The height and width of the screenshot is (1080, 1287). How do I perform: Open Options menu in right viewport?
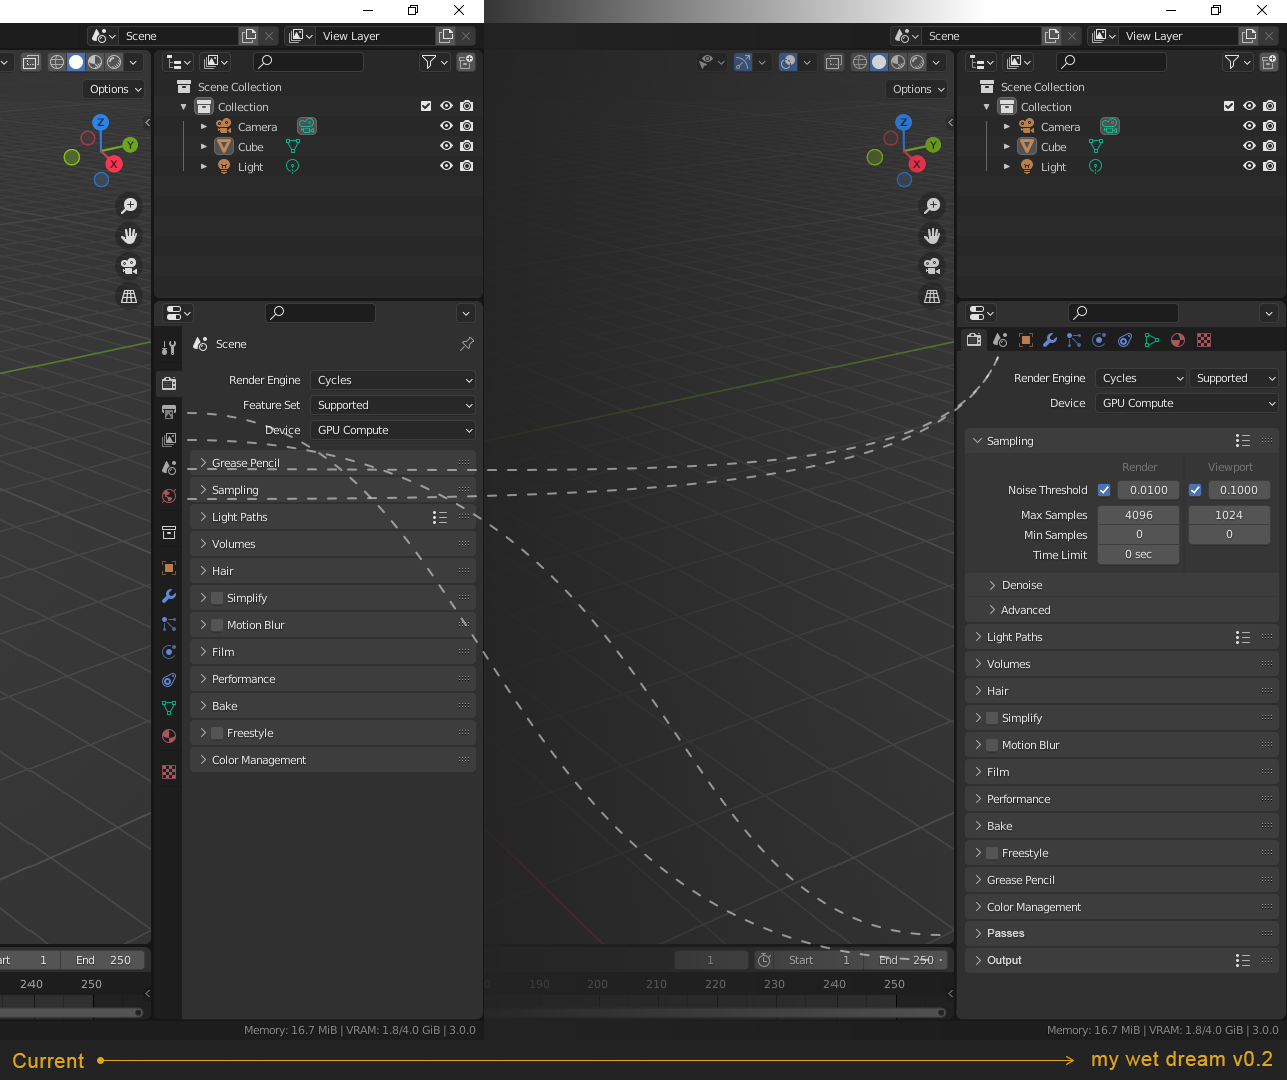918,89
